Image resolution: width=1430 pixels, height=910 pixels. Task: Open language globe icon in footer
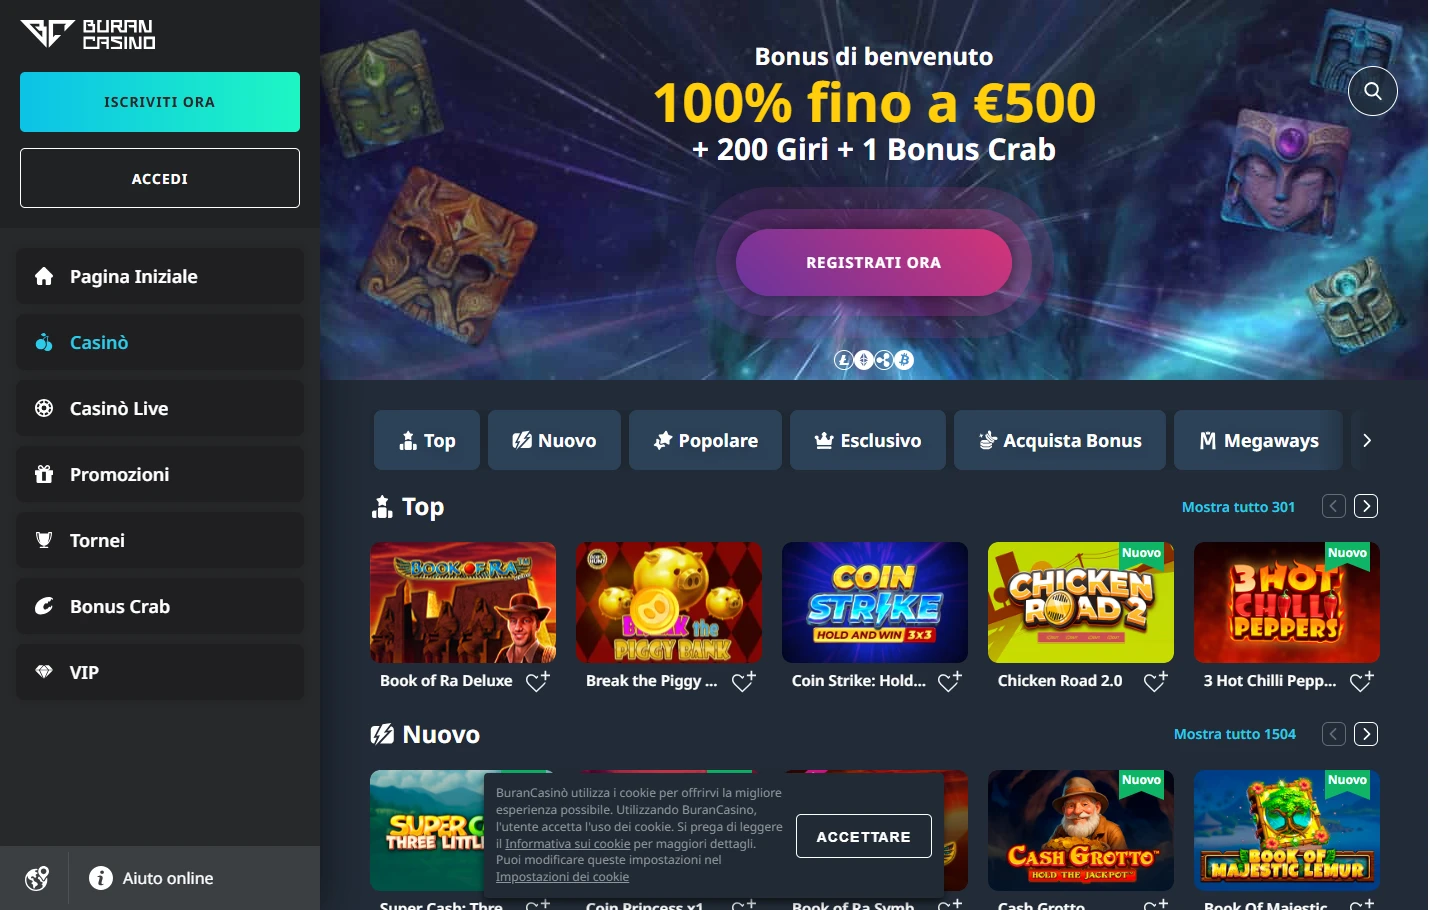click(37, 878)
